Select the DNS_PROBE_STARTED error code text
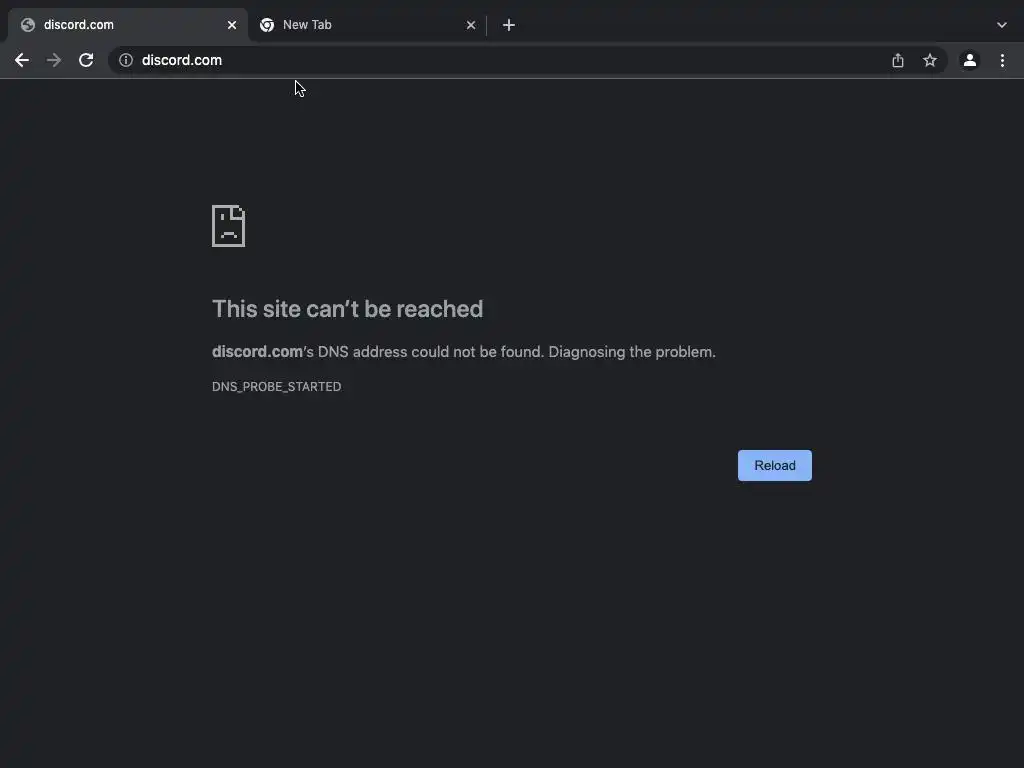The height and width of the screenshot is (768, 1024). tap(276, 387)
